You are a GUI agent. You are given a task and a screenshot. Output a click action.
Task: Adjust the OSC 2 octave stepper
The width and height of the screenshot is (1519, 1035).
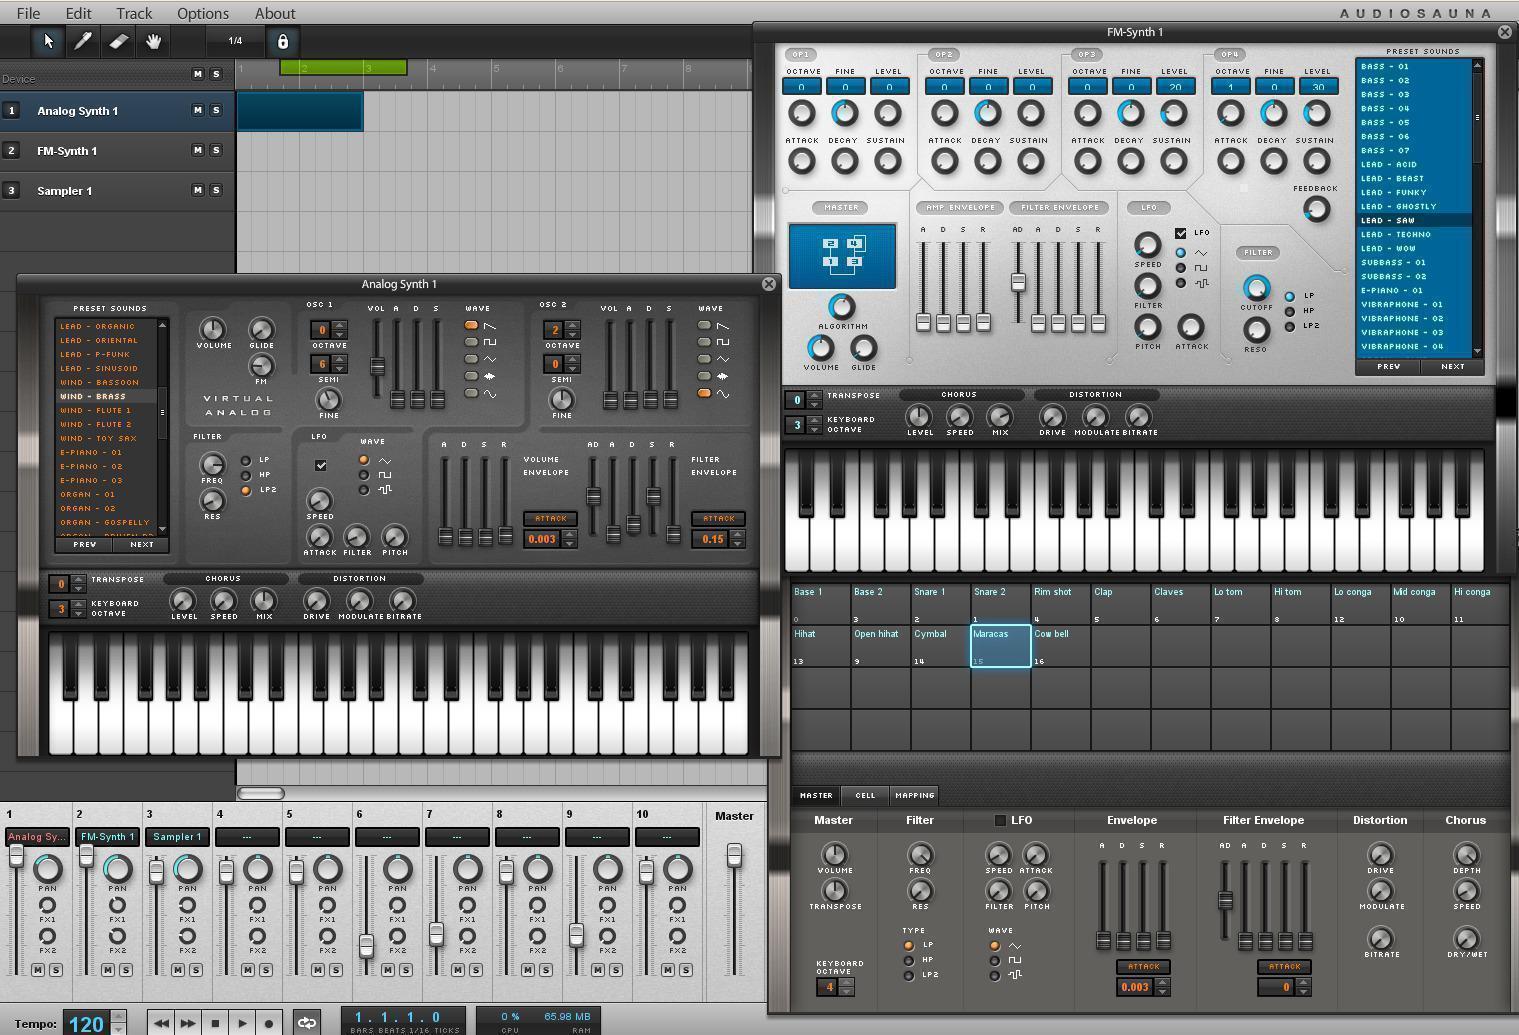pyautogui.click(x=573, y=329)
